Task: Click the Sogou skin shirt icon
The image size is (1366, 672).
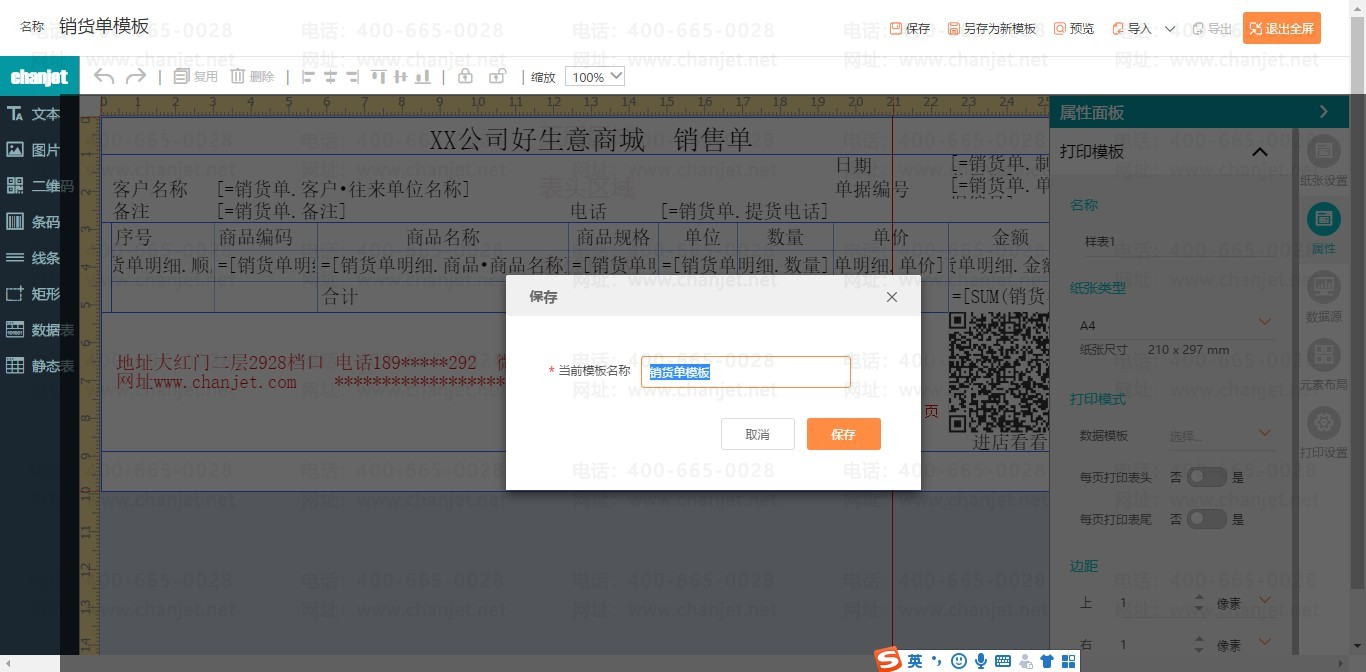Action: click(x=1047, y=661)
